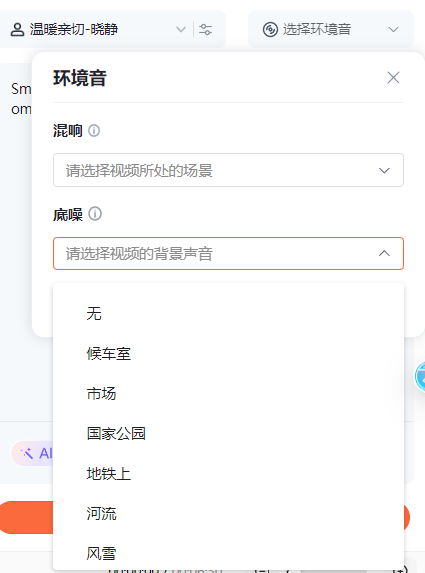Click the info icon next to 混响
This screenshot has height=573, width=425.
click(94, 130)
